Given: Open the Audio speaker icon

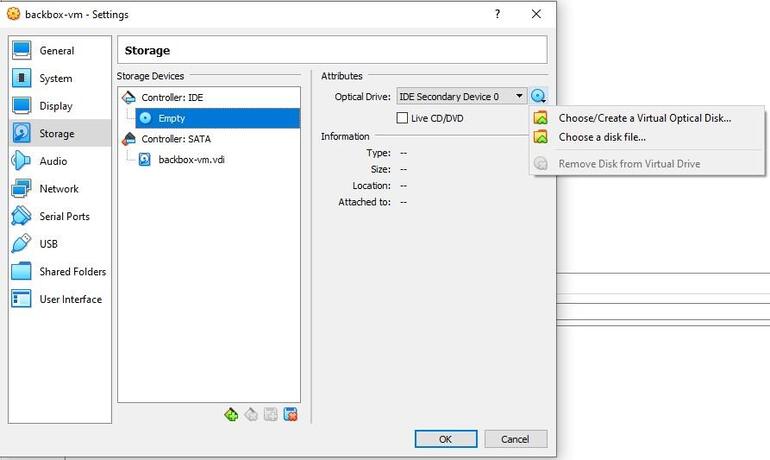Looking at the screenshot, I should 22,161.
